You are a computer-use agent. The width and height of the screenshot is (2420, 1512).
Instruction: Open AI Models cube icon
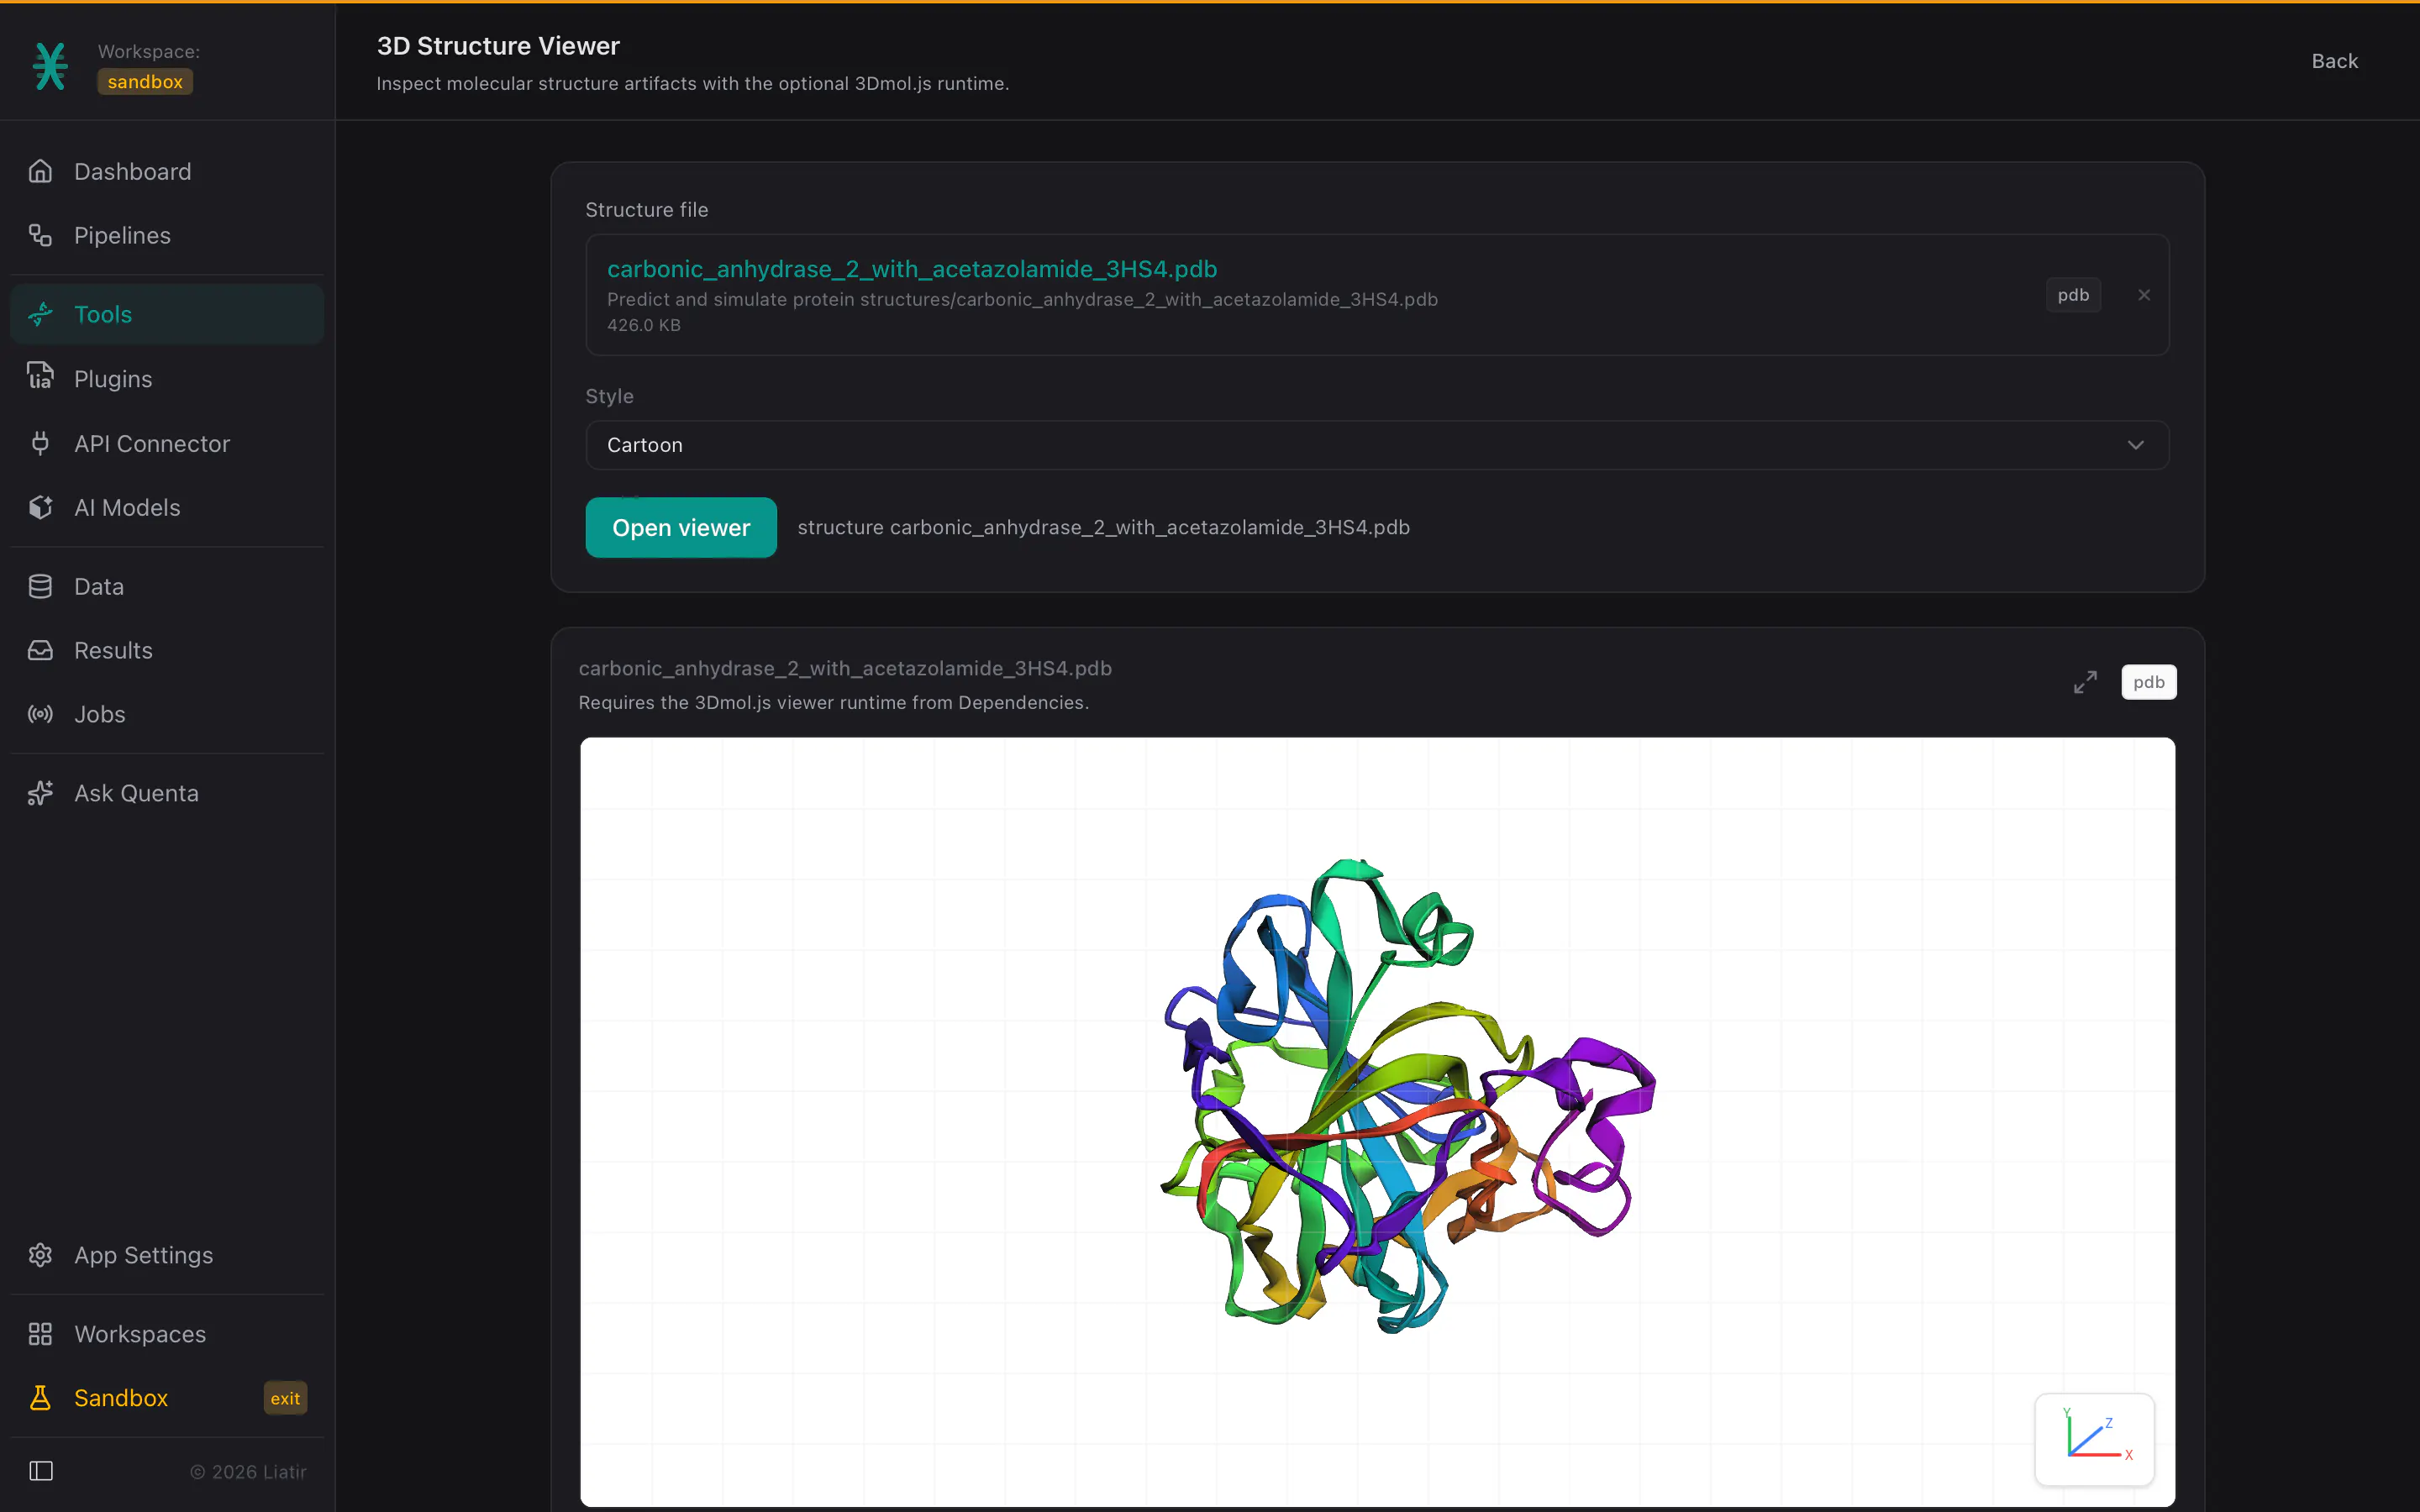40,507
